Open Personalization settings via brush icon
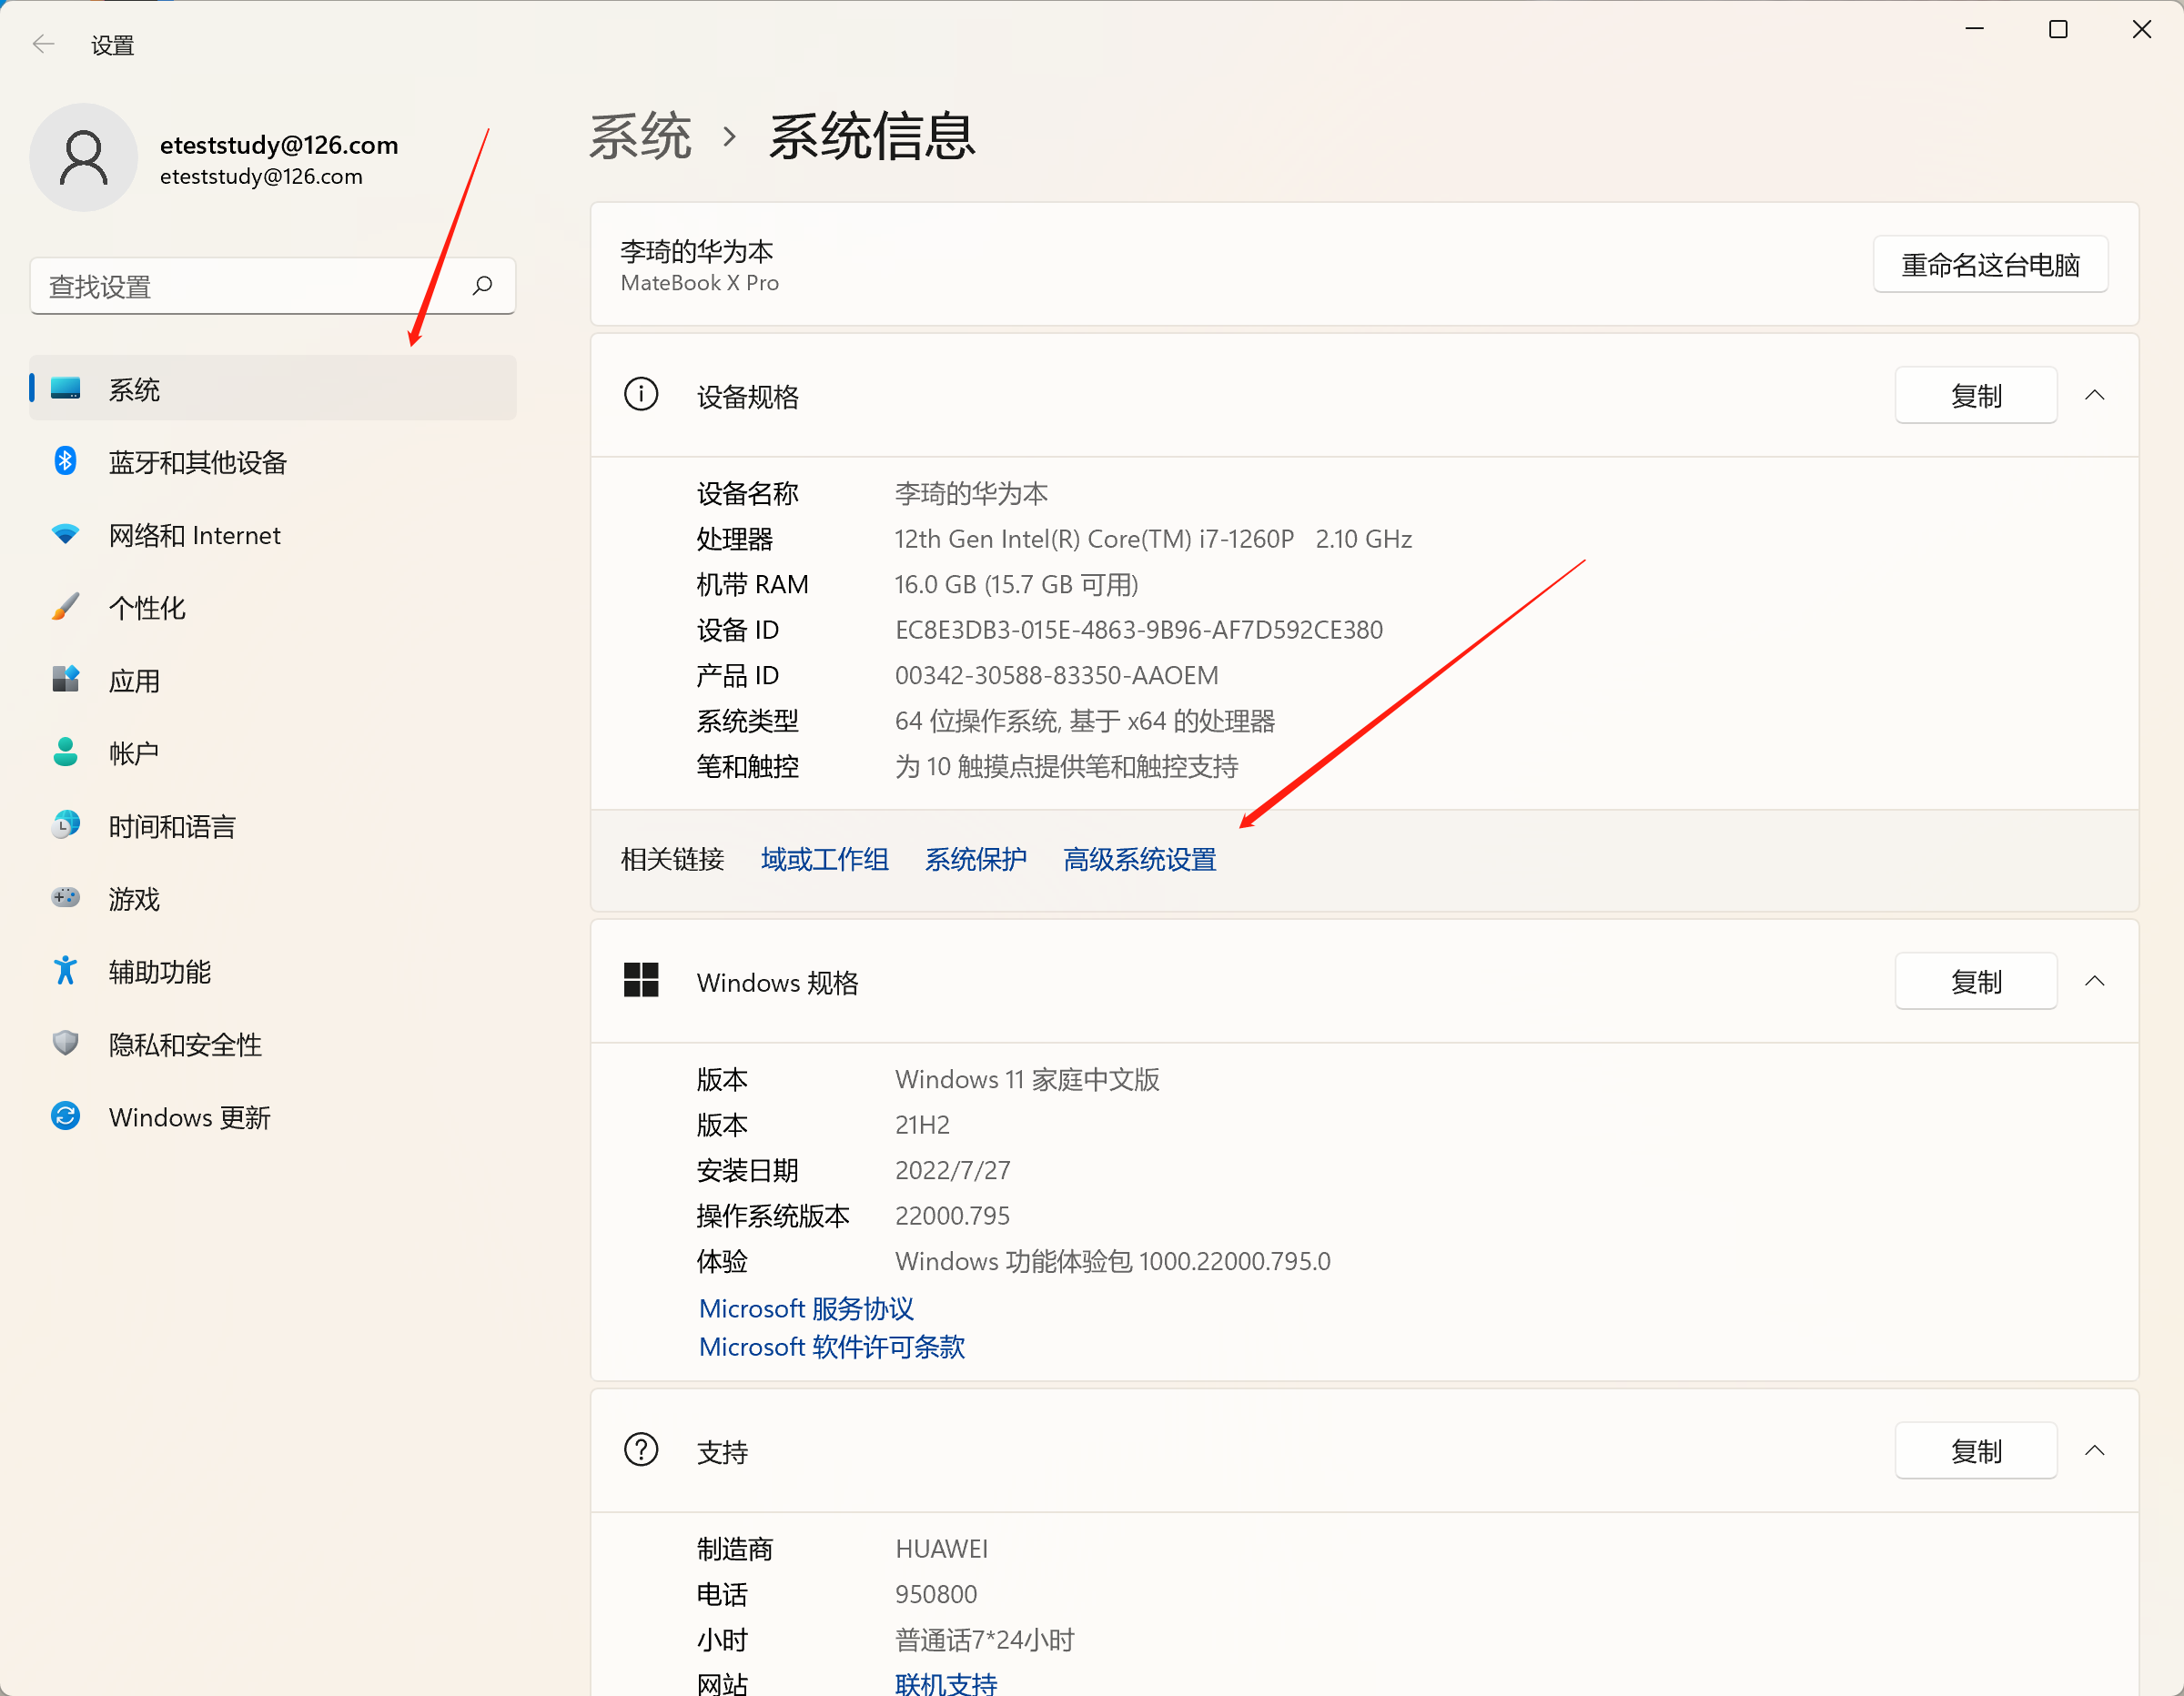 (66, 607)
